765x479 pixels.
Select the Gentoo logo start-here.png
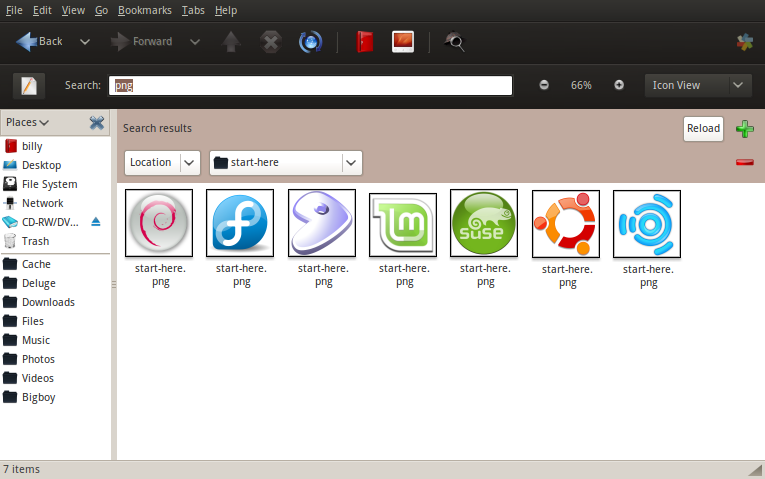(x=322, y=223)
